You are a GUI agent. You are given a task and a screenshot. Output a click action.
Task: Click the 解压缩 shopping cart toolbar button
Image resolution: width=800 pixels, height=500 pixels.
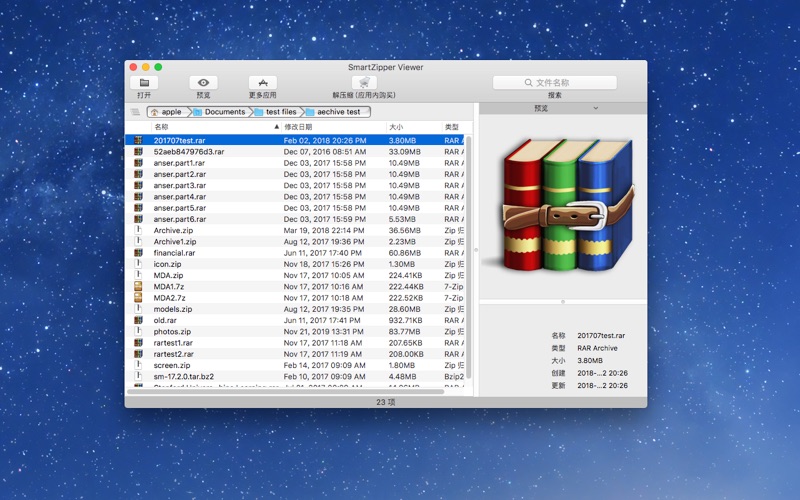364,83
